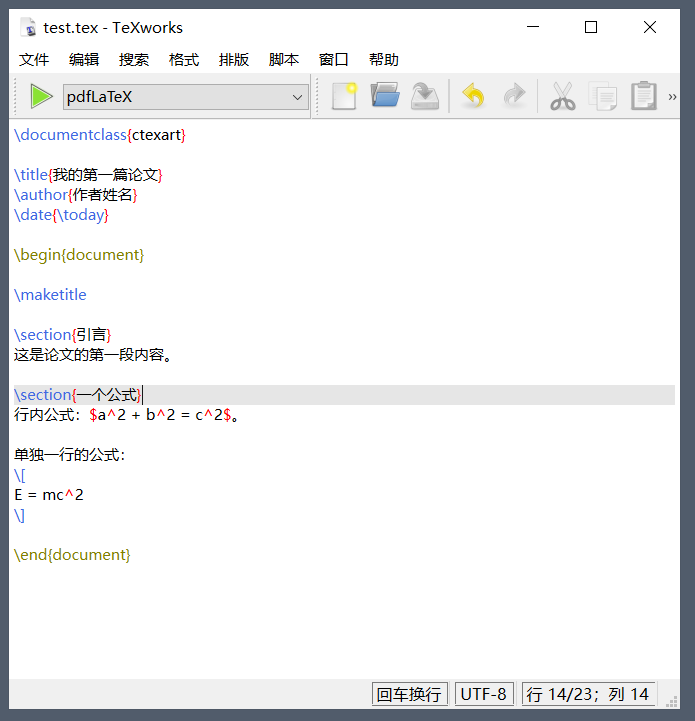Click the E = mc^2 line

49,495
